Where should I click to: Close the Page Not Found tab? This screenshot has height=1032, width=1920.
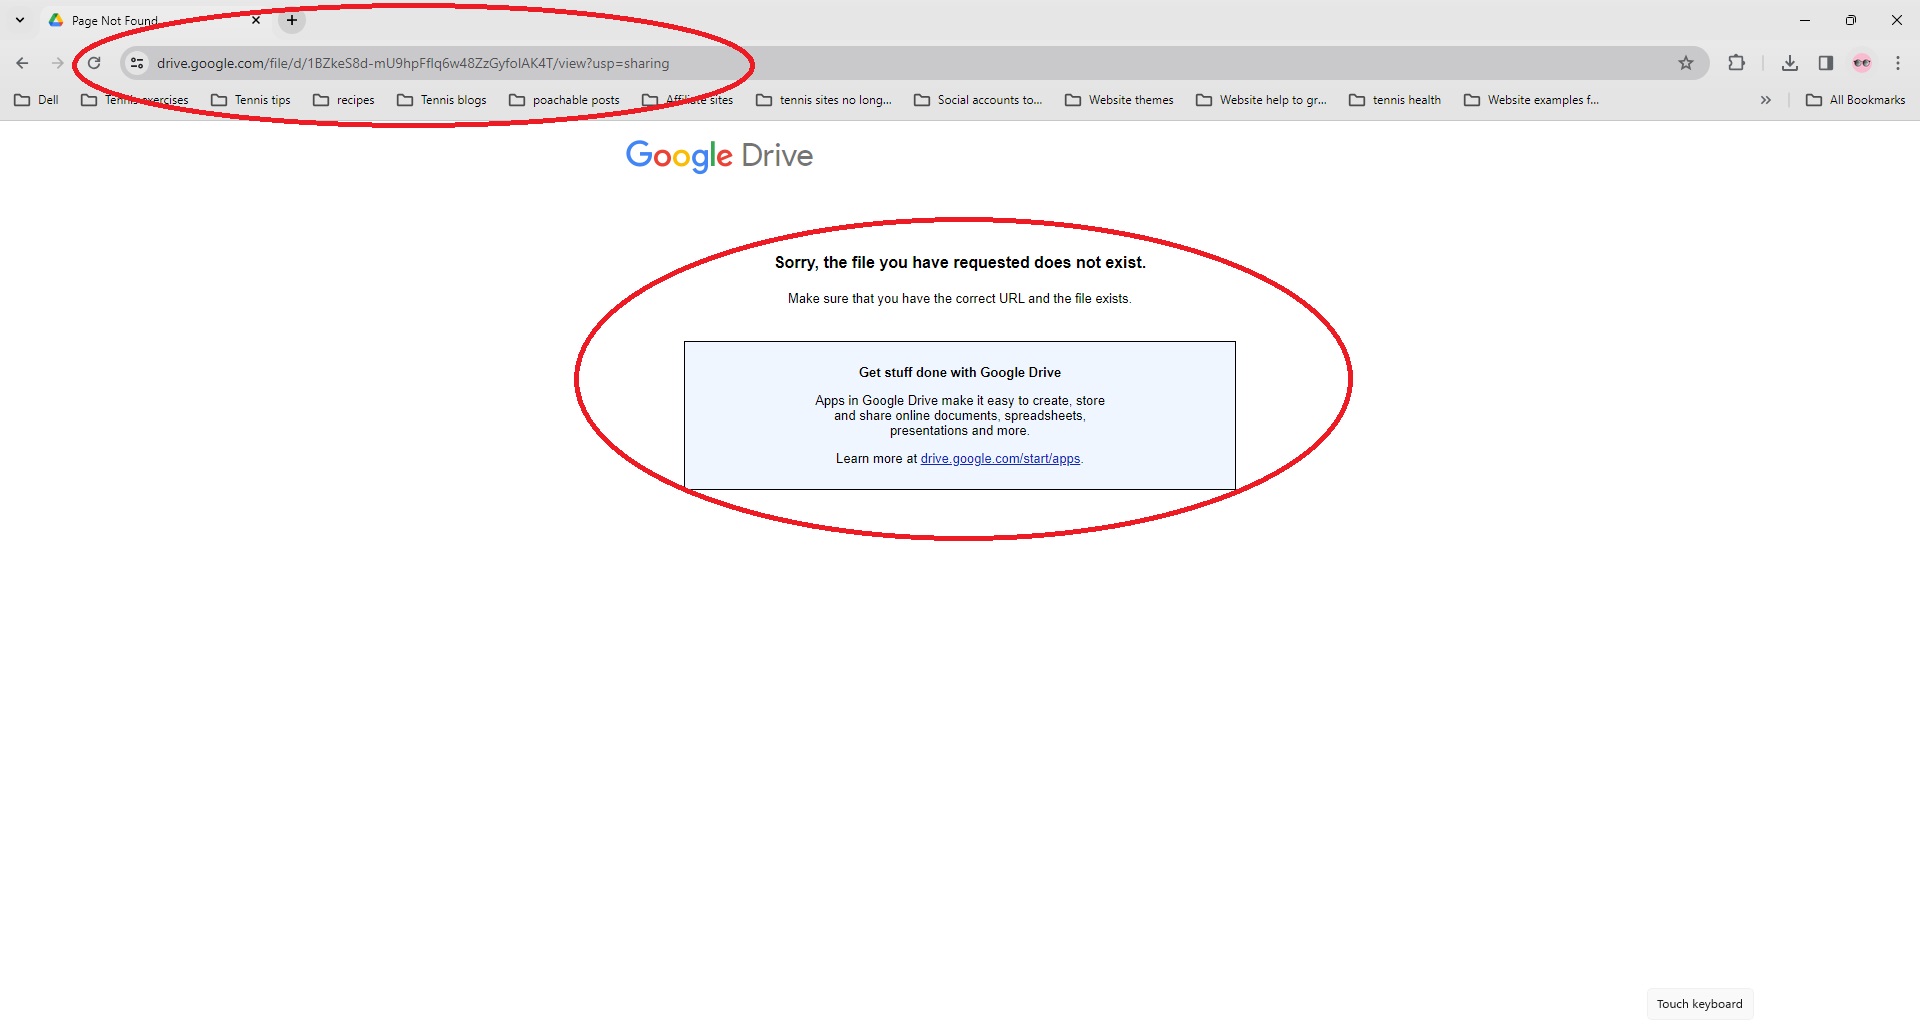tap(256, 20)
